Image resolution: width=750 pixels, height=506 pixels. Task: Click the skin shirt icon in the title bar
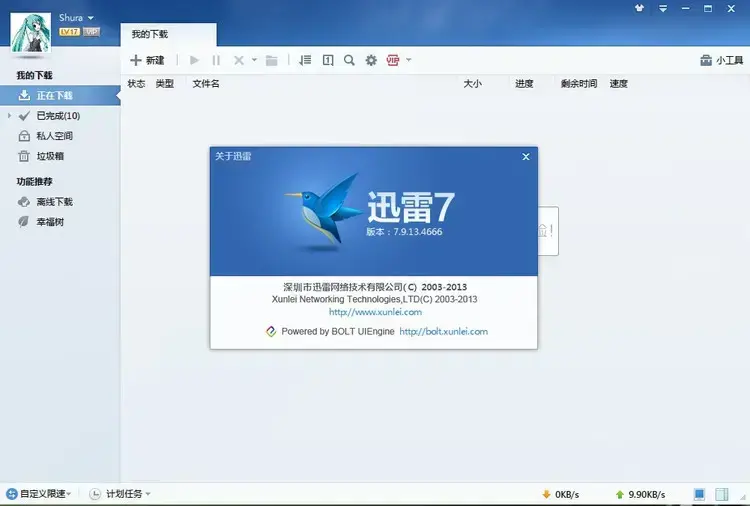640,8
